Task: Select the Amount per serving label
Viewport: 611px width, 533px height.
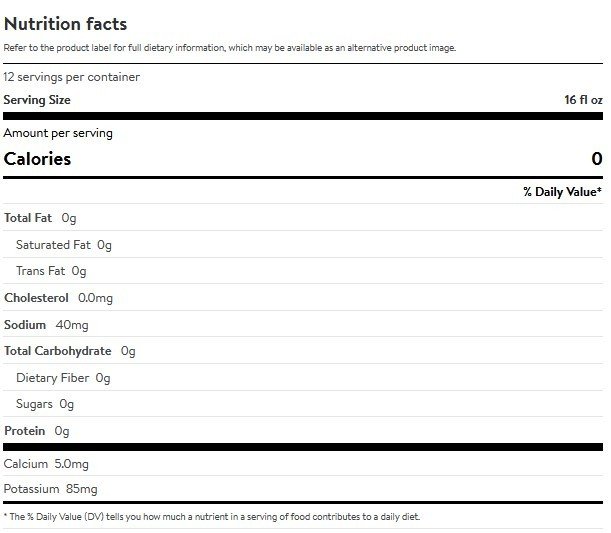Action: pos(58,133)
